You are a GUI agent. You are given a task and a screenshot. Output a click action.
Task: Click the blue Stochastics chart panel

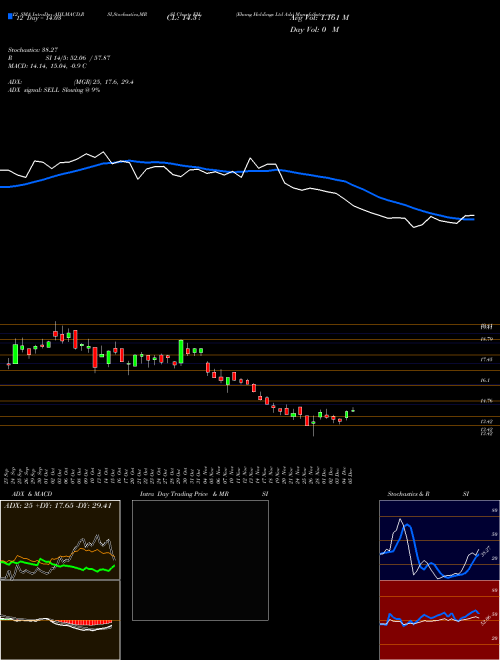click(x=439, y=540)
